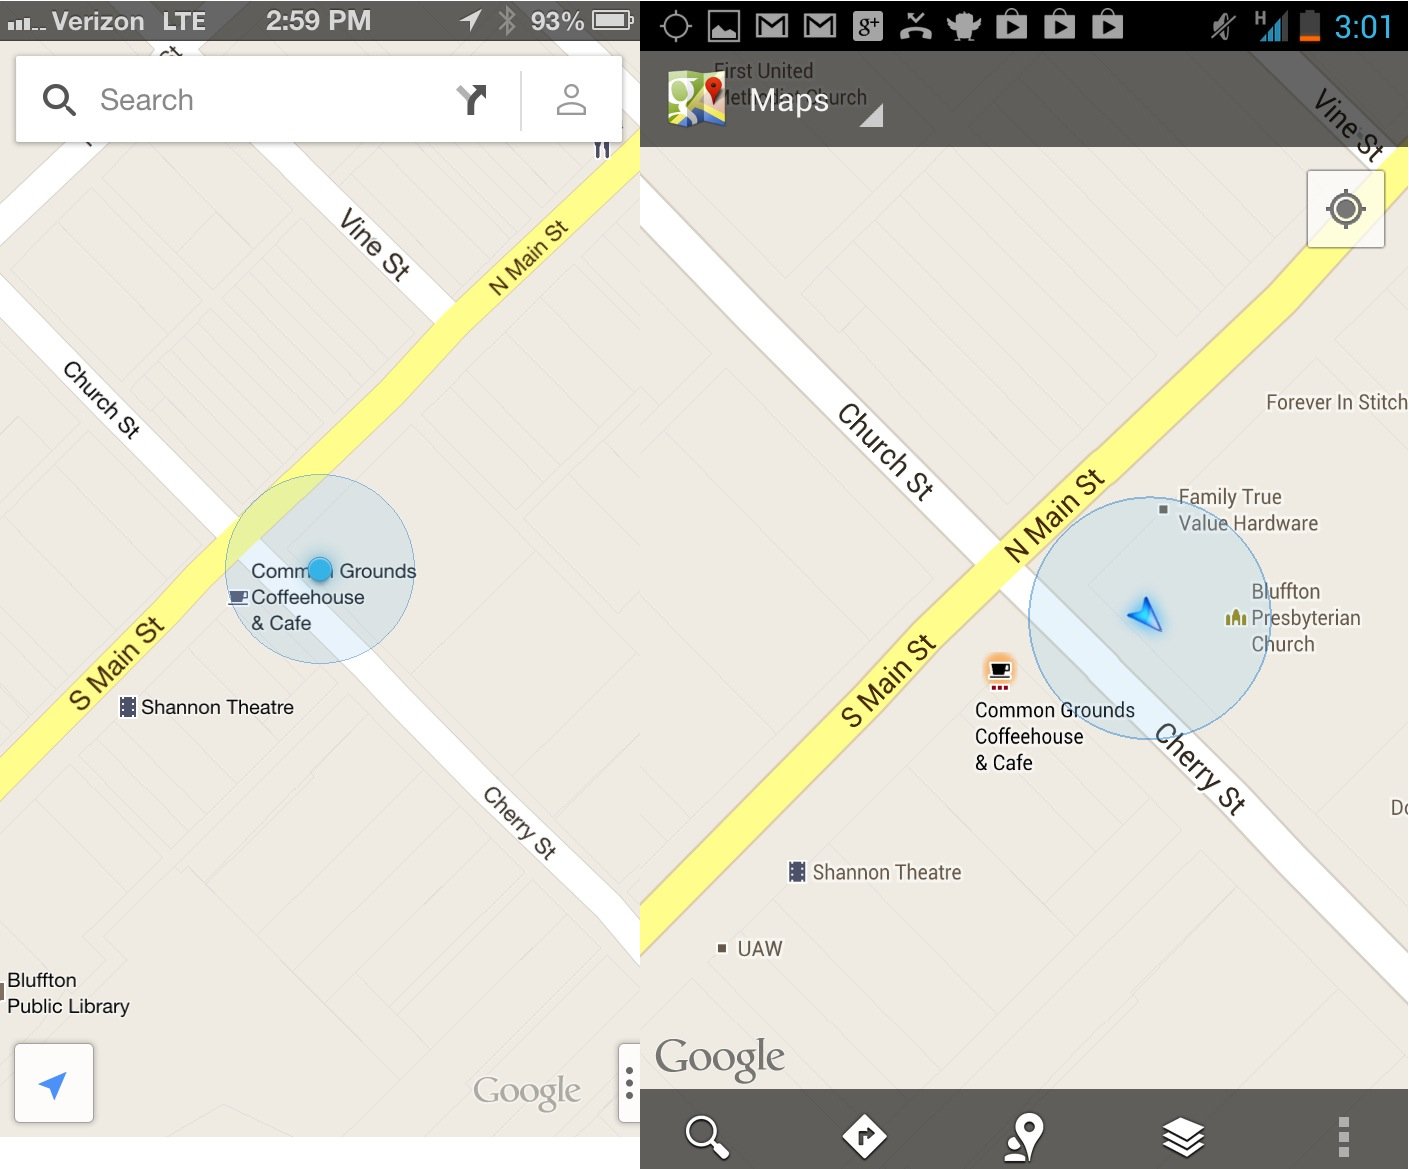Select Bluffton Presbyterian Church on map
1409x1169 pixels.
click(1305, 618)
